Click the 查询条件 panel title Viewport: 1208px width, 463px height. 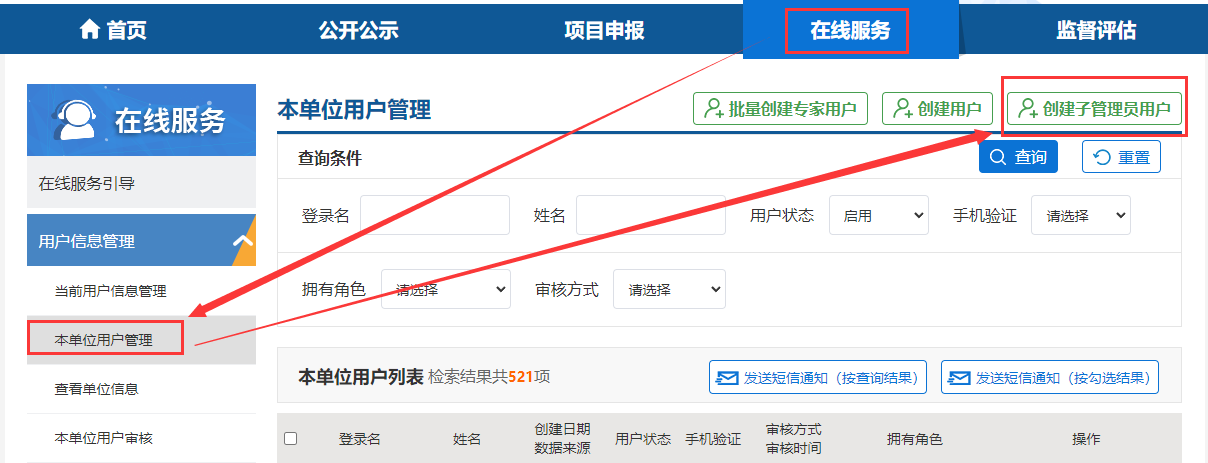[x=330, y=158]
